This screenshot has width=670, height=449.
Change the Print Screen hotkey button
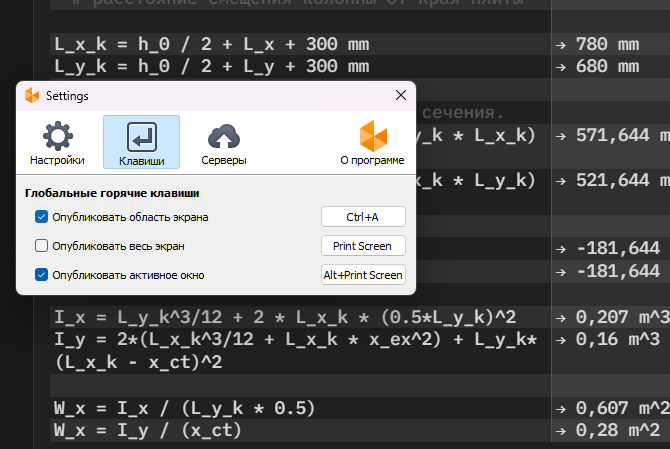363,246
